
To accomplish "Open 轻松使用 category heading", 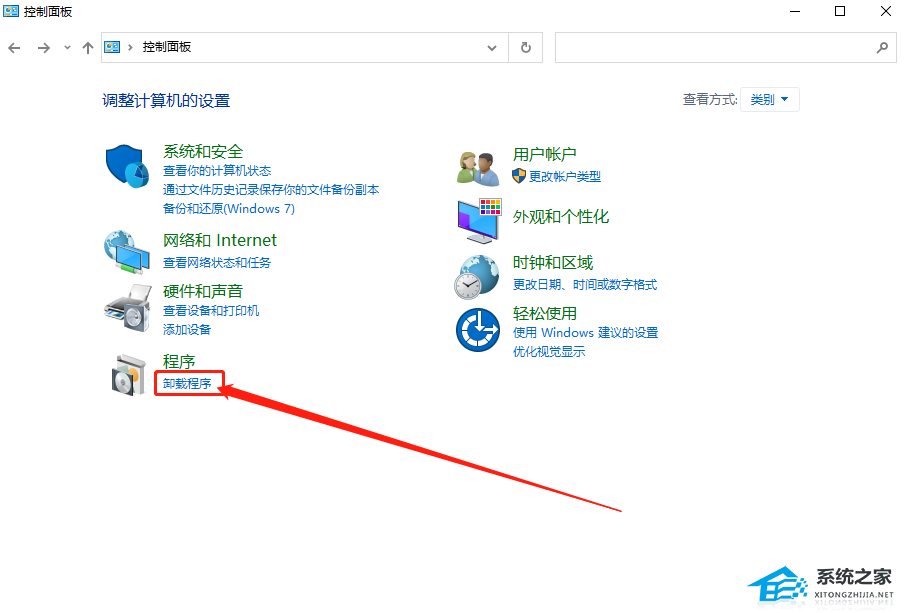I will (545, 314).
